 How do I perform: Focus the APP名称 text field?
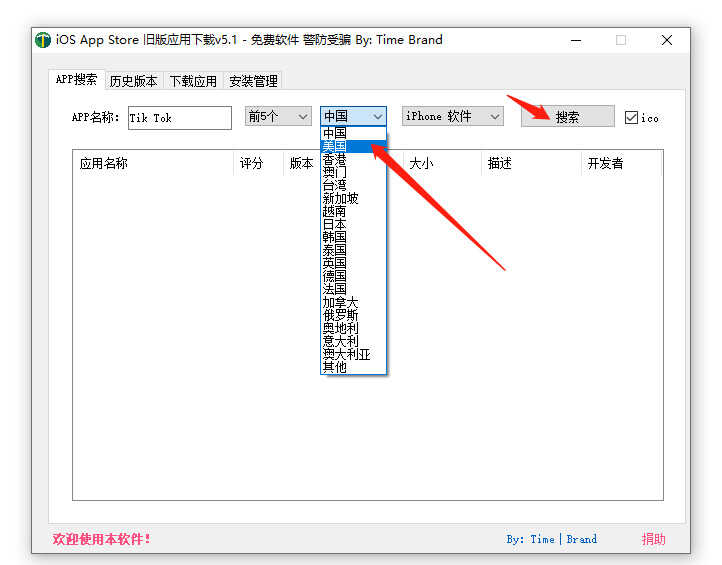[180, 118]
